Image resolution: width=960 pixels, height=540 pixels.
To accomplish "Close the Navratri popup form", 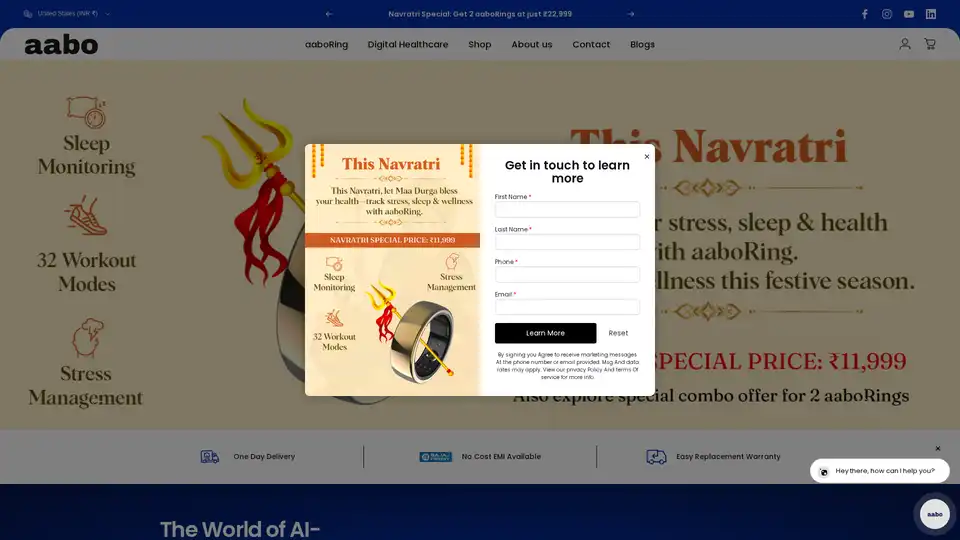I will [646, 156].
